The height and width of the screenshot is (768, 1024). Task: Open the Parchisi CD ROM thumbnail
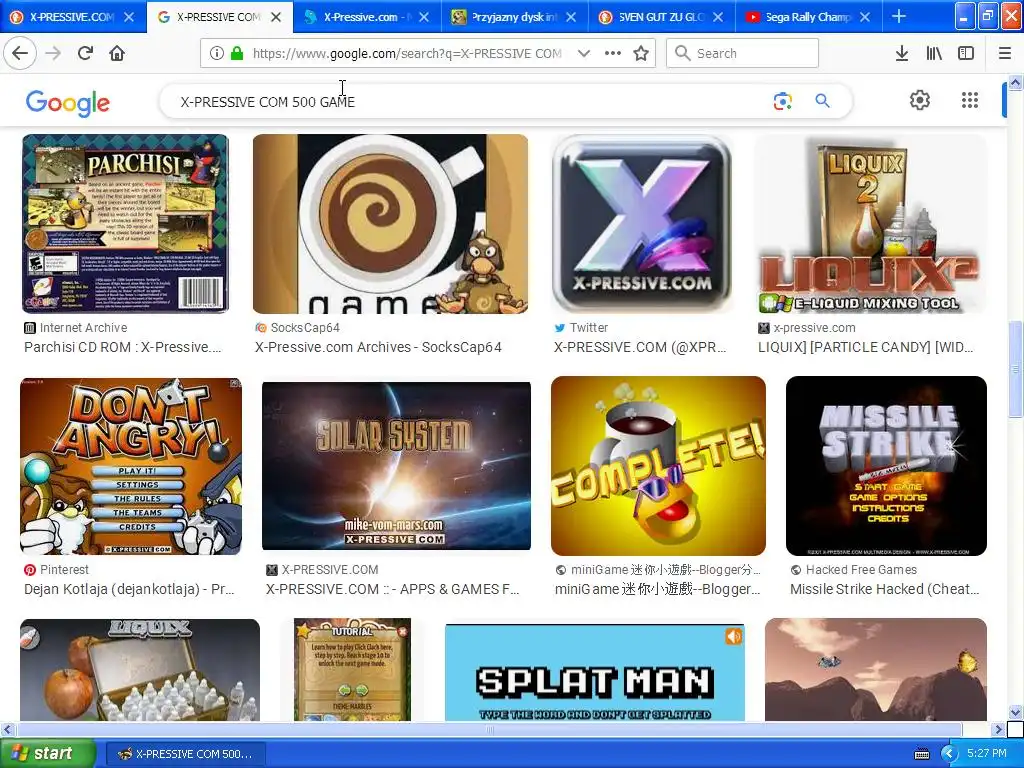(125, 224)
